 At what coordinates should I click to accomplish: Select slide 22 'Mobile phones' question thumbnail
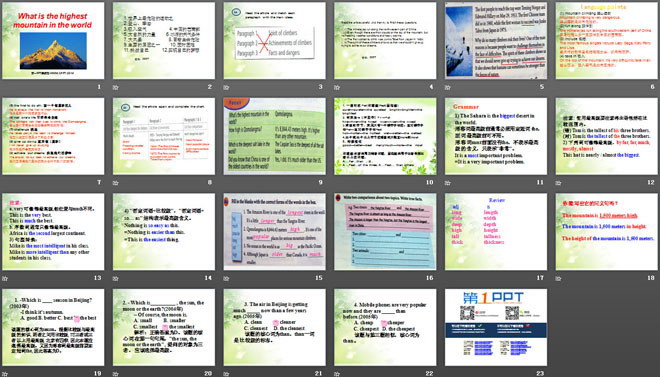(385, 327)
